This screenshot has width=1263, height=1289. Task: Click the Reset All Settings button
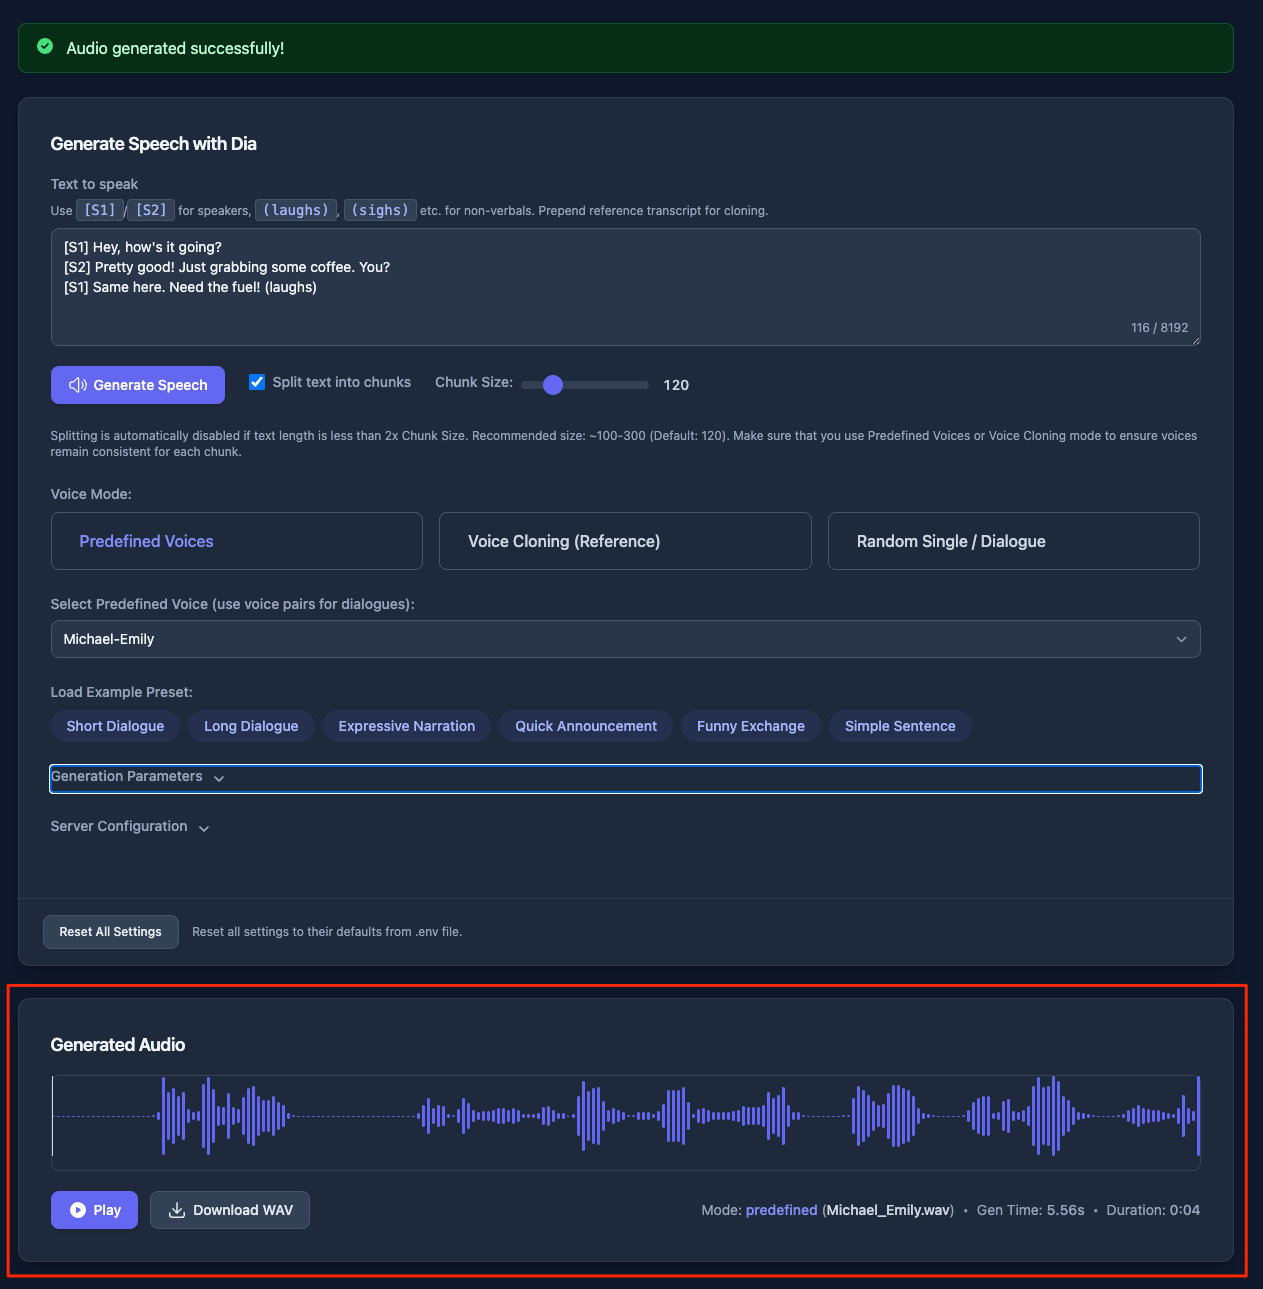pyautogui.click(x=111, y=932)
